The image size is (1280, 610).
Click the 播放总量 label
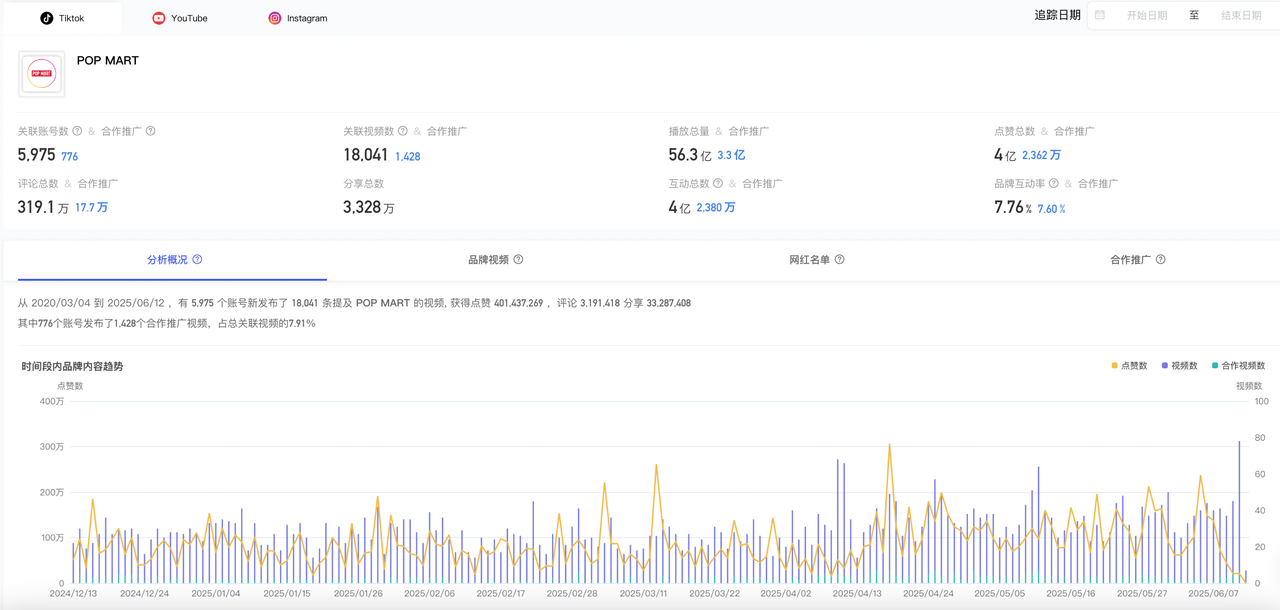(689, 131)
